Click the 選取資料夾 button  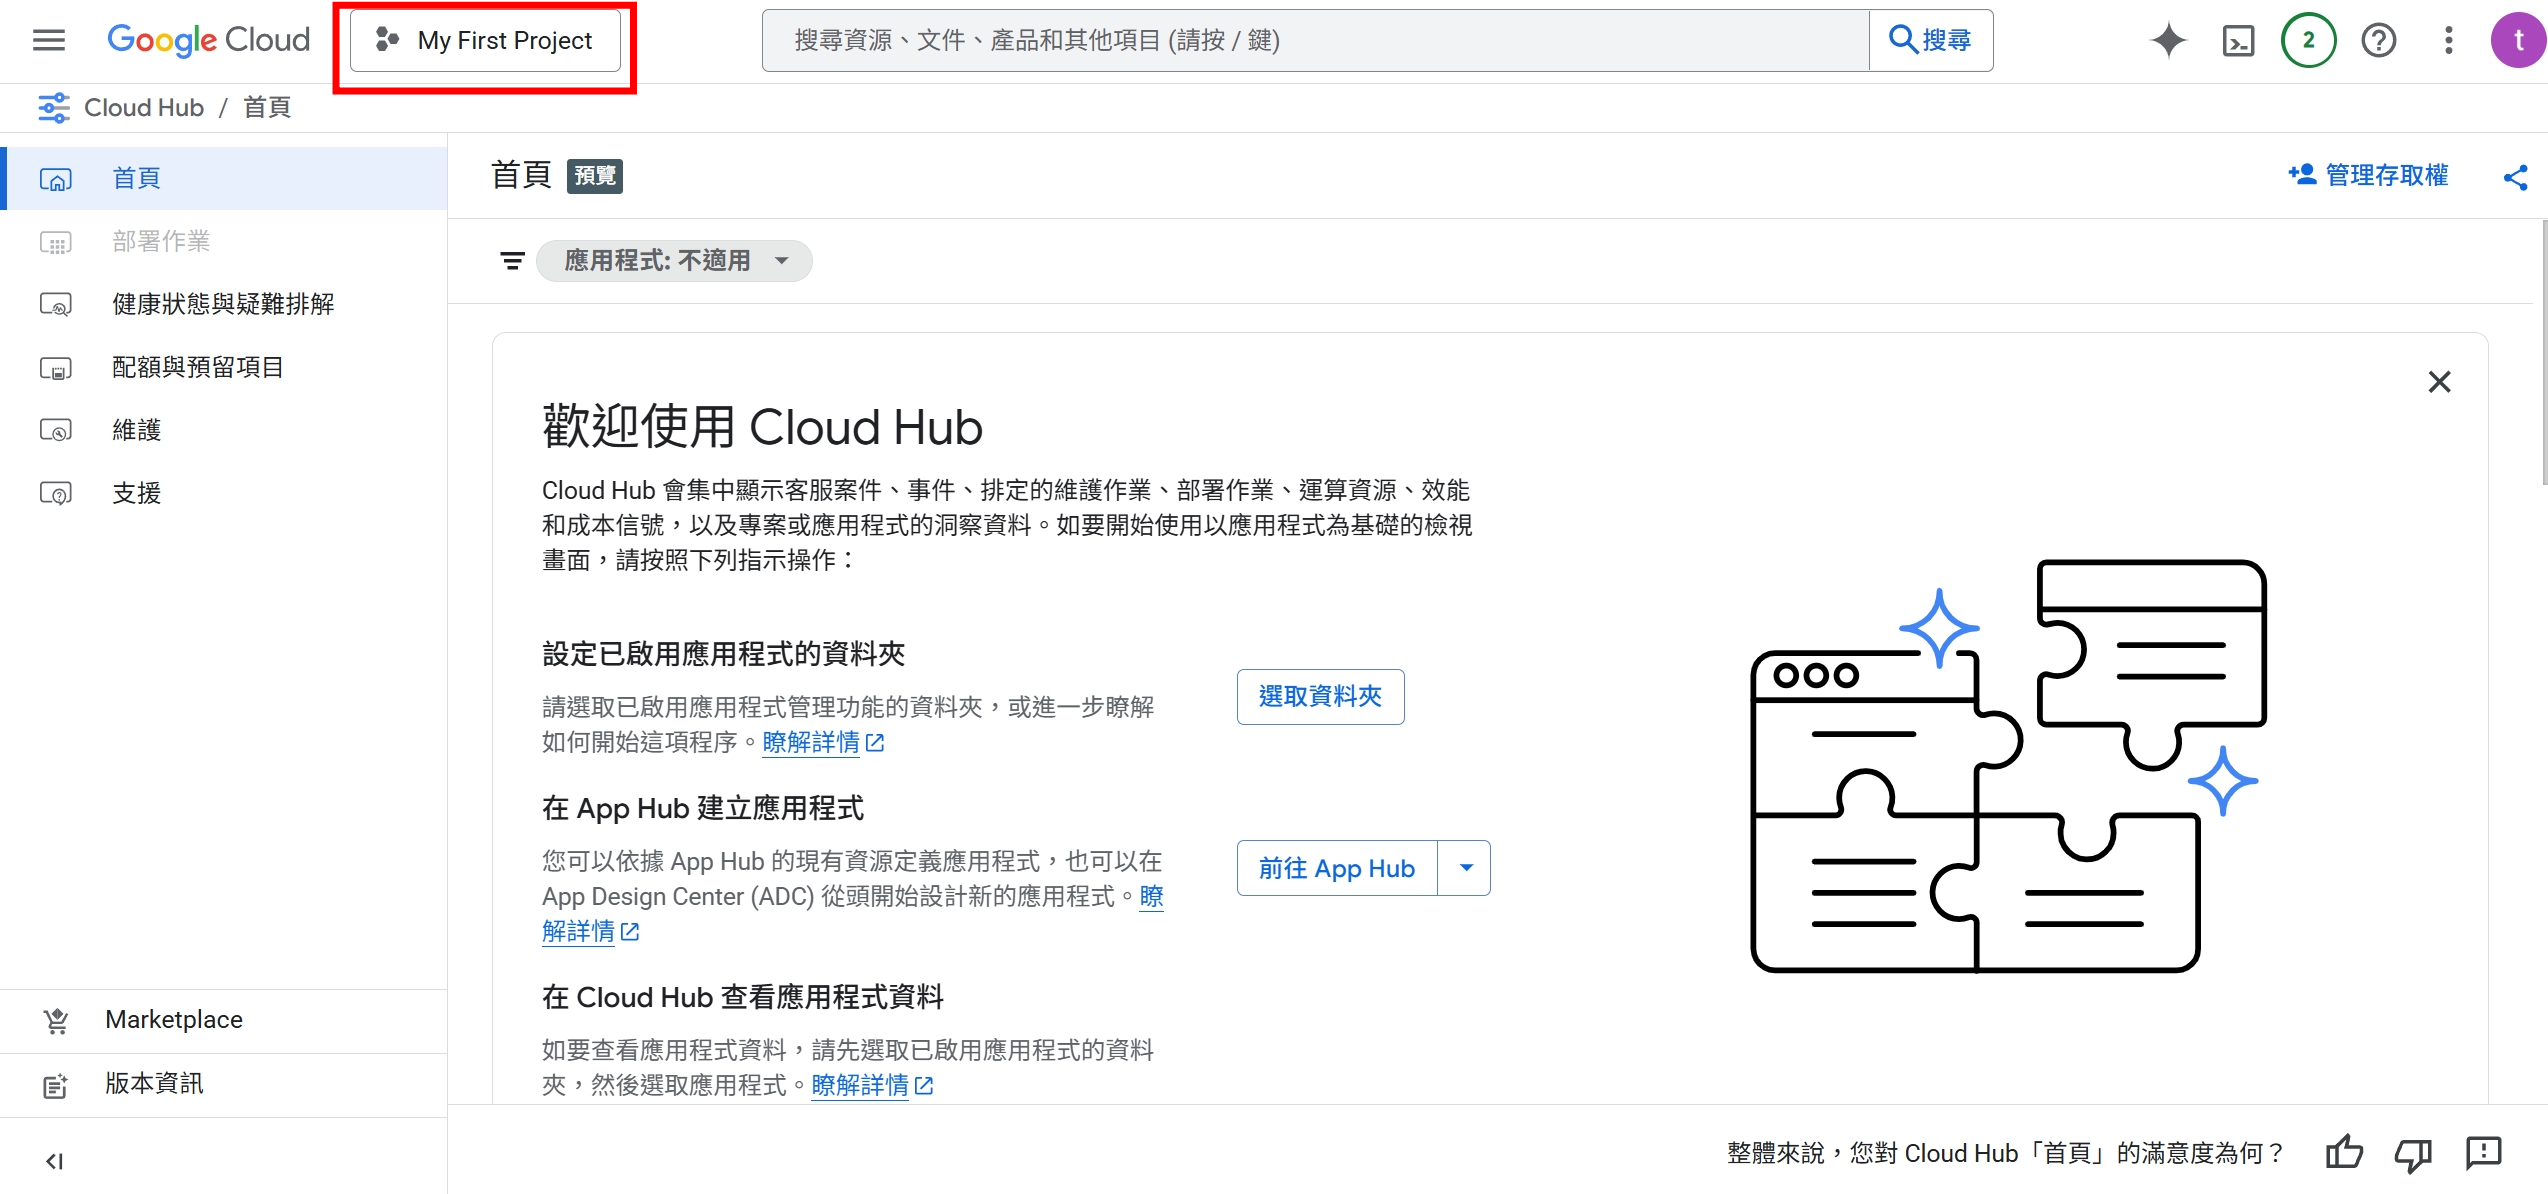pyautogui.click(x=1320, y=697)
